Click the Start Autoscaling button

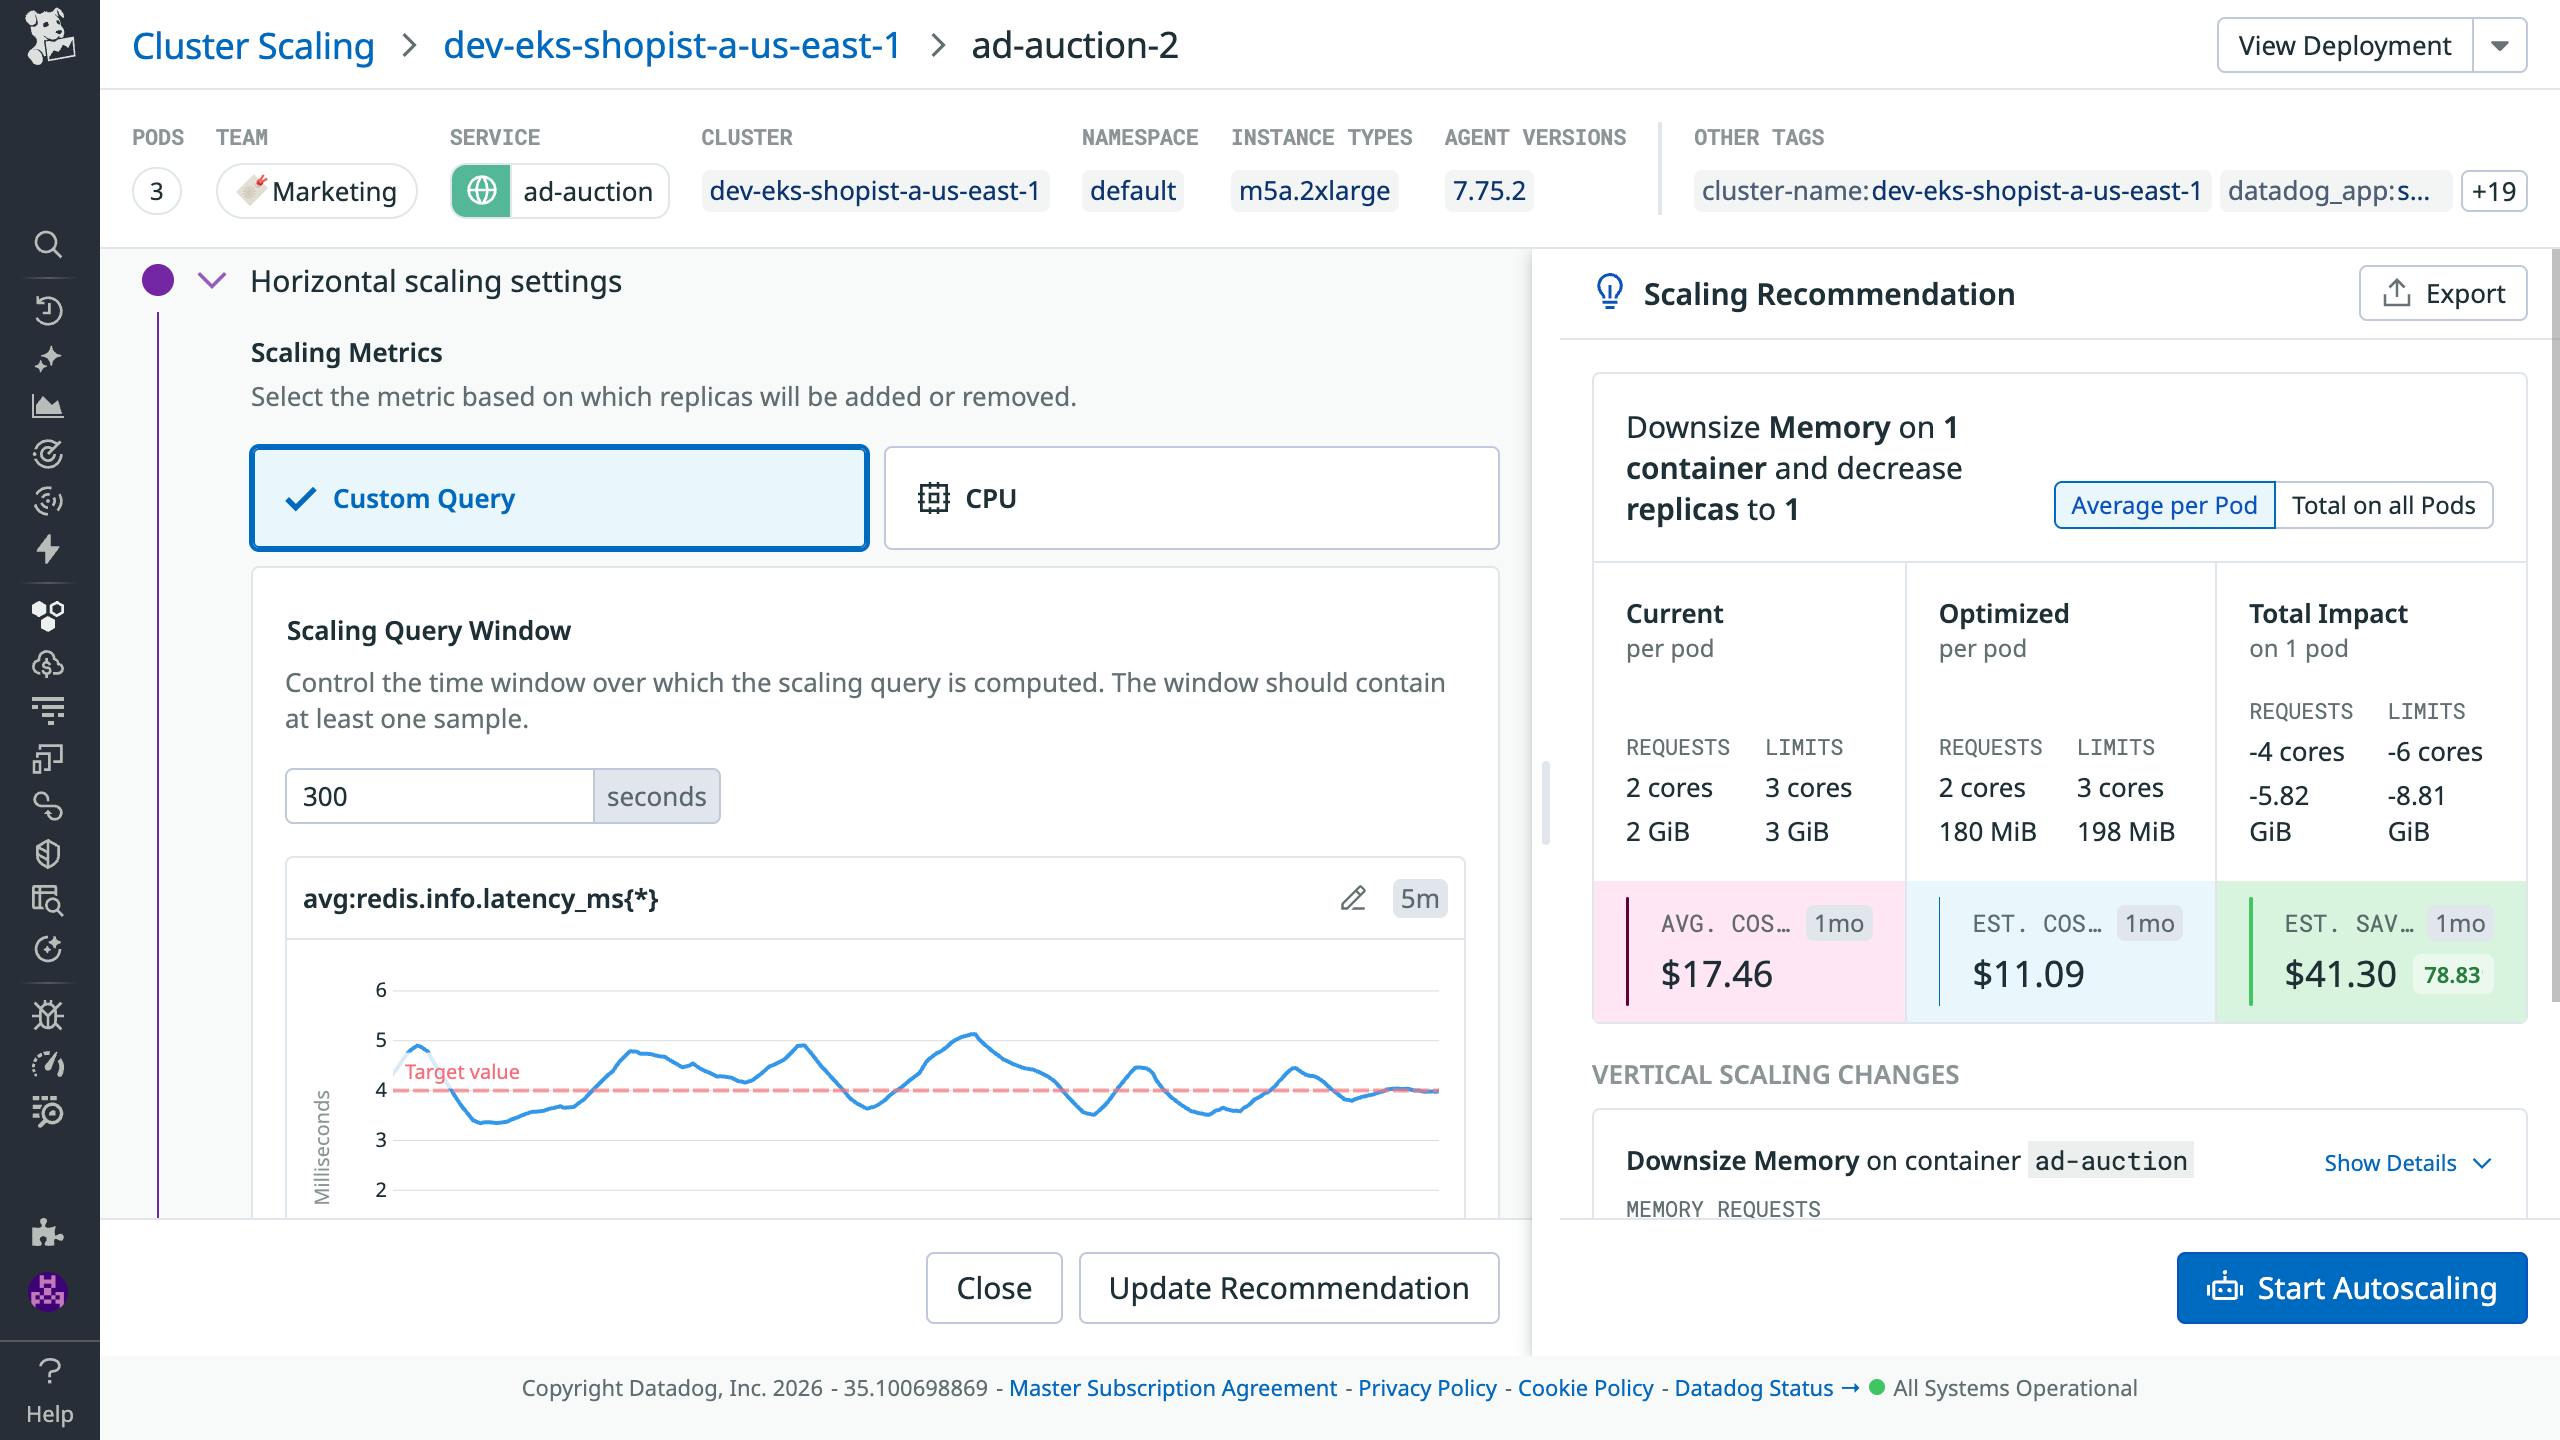click(2351, 1288)
